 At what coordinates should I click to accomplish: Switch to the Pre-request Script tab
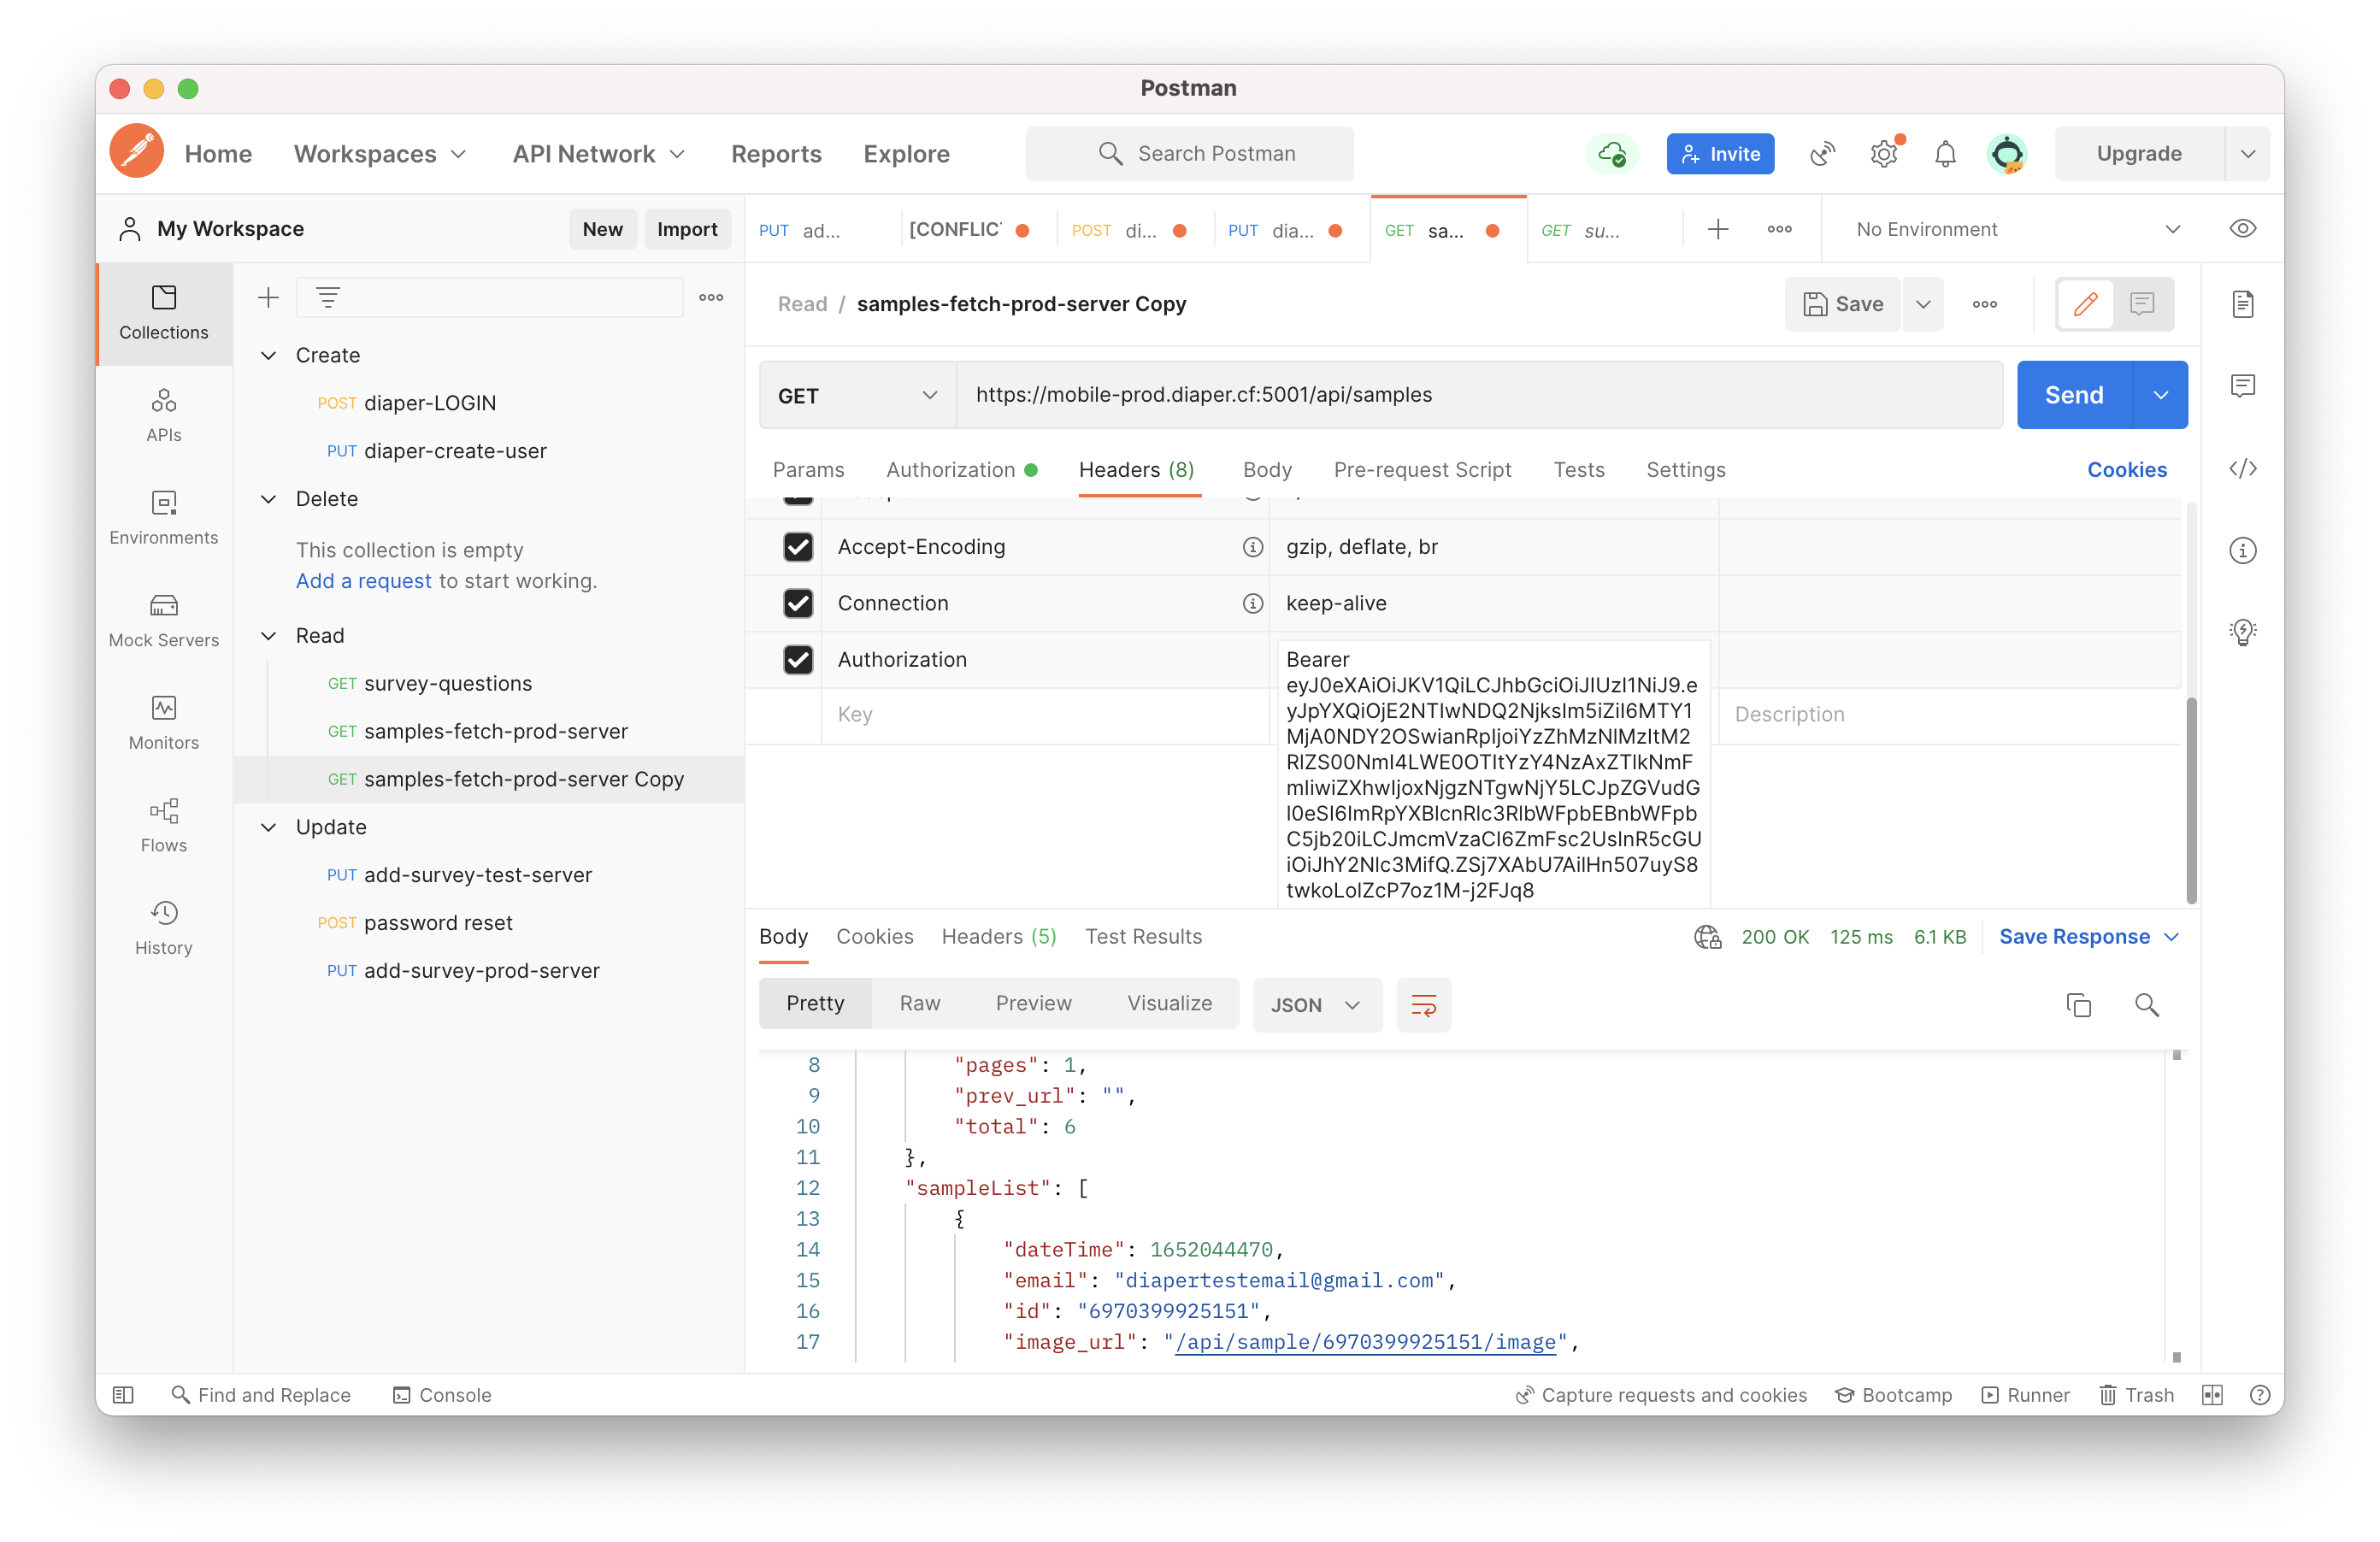click(1422, 470)
